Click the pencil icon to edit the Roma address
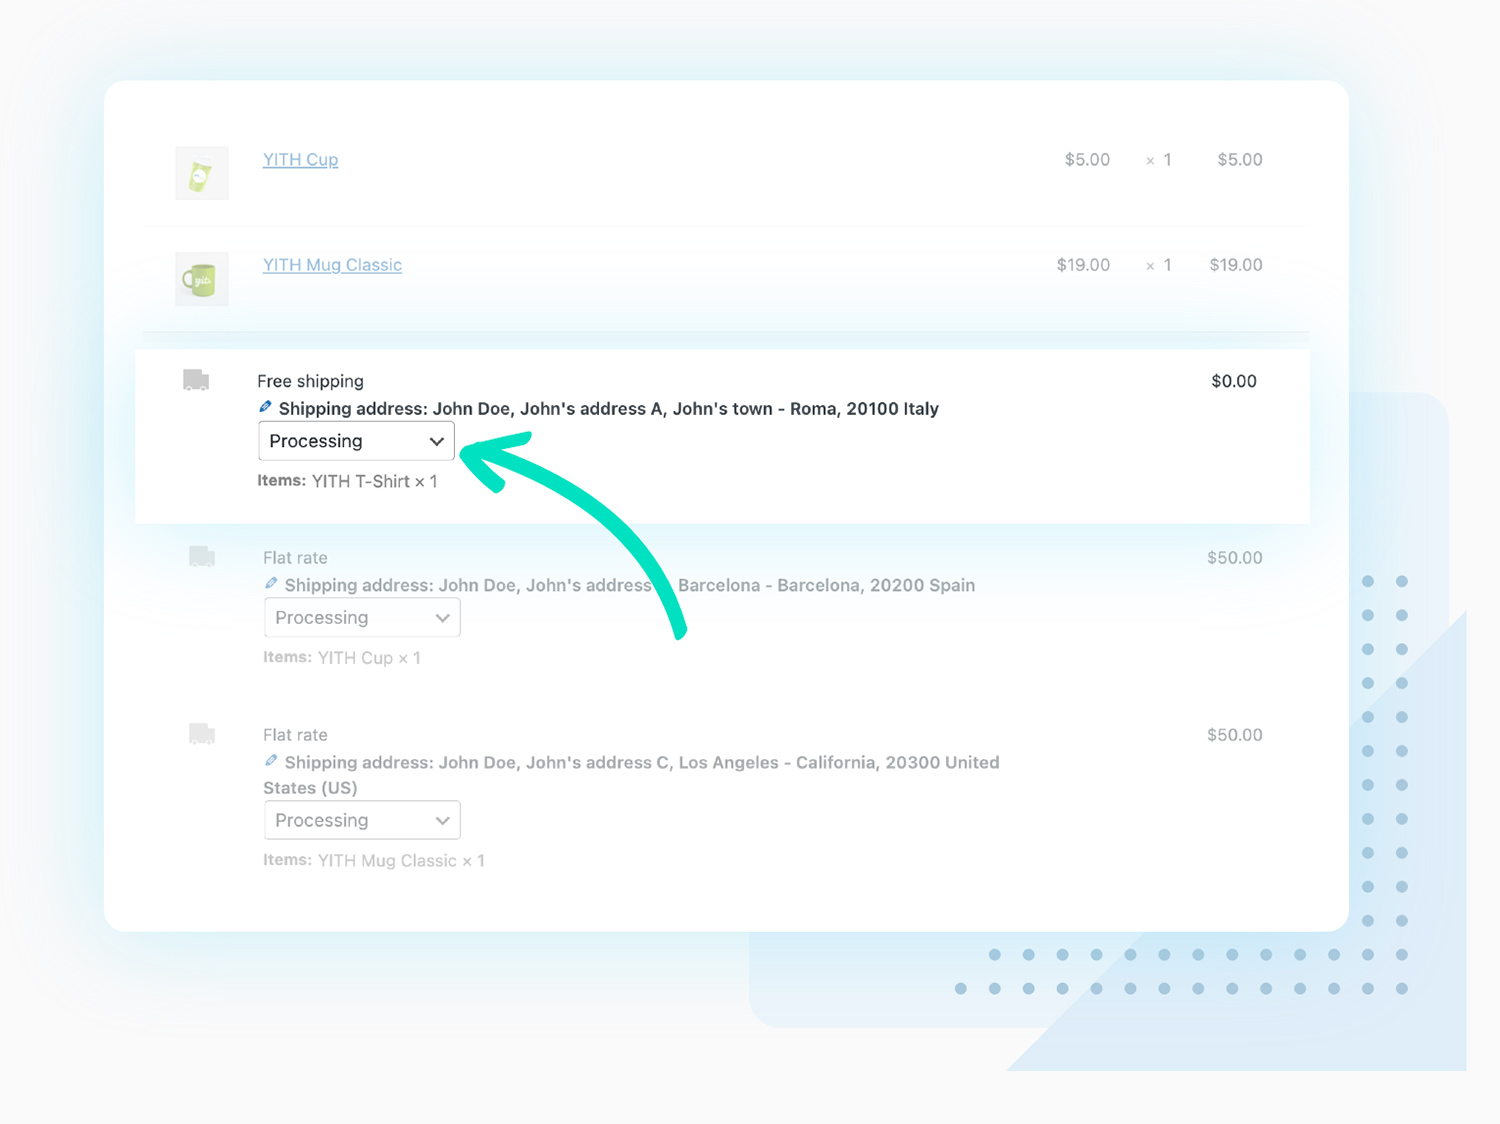The height and width of the screenshot is (1124, 1500). [x=265, y=406]
